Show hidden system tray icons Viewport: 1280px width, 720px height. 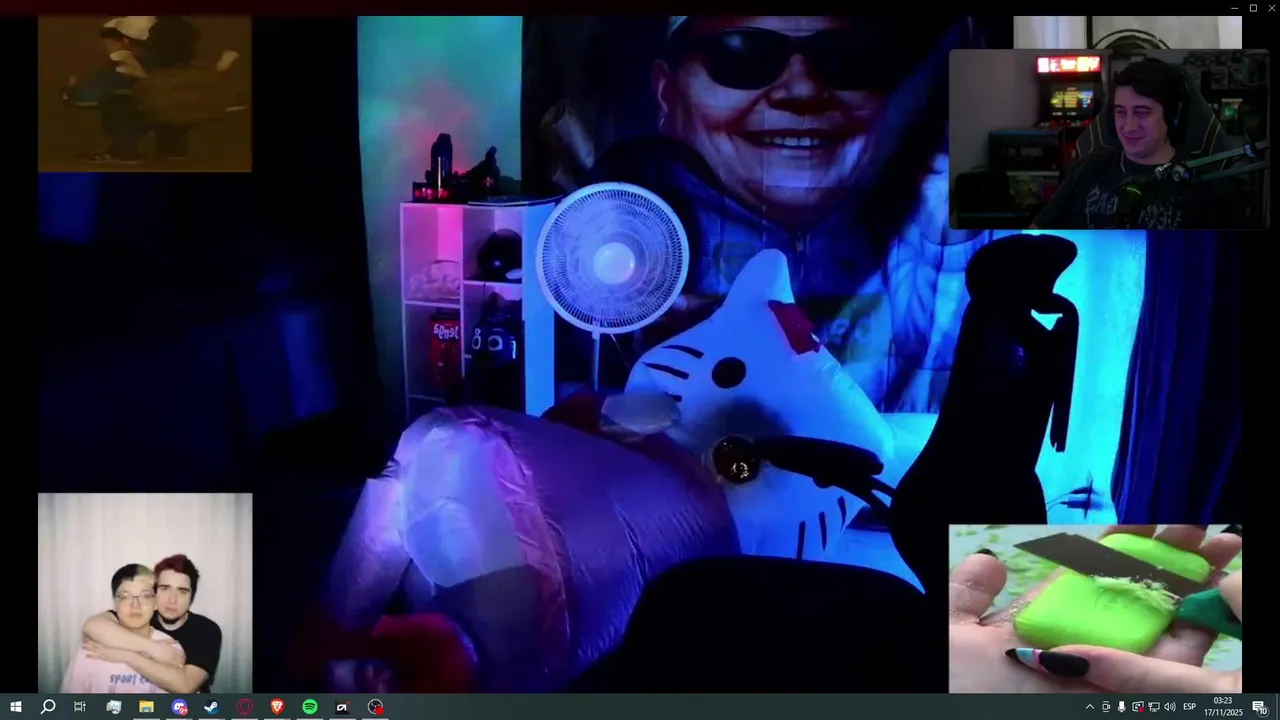(1090, 707)
